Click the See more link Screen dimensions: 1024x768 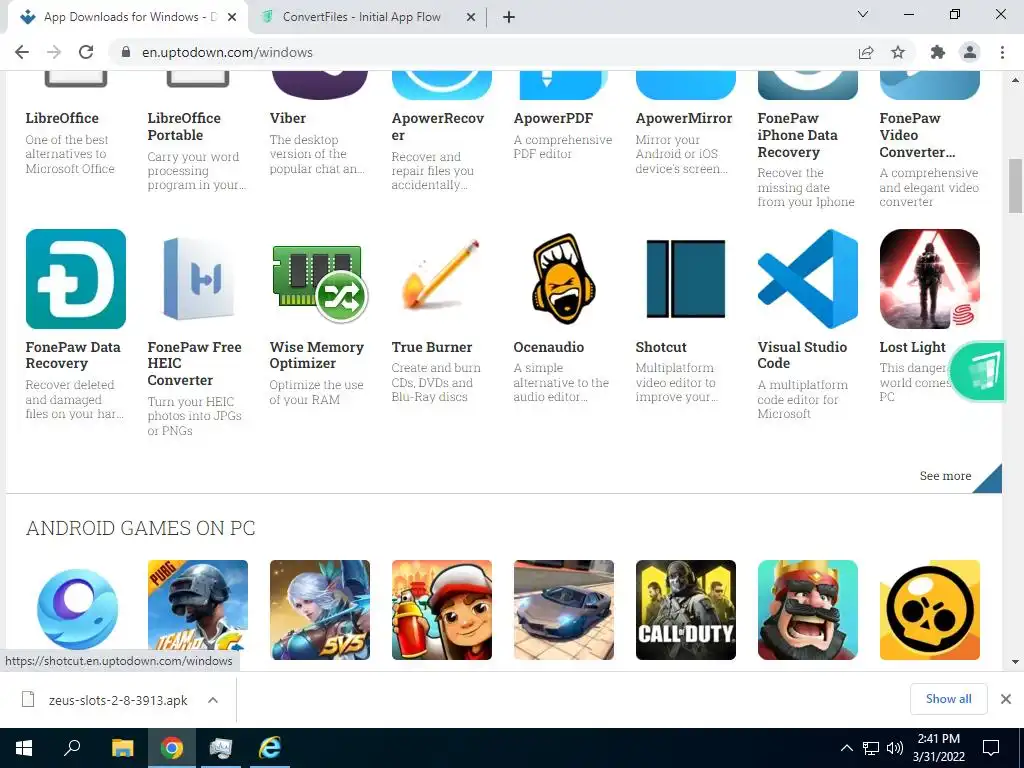tap(945, 476)
